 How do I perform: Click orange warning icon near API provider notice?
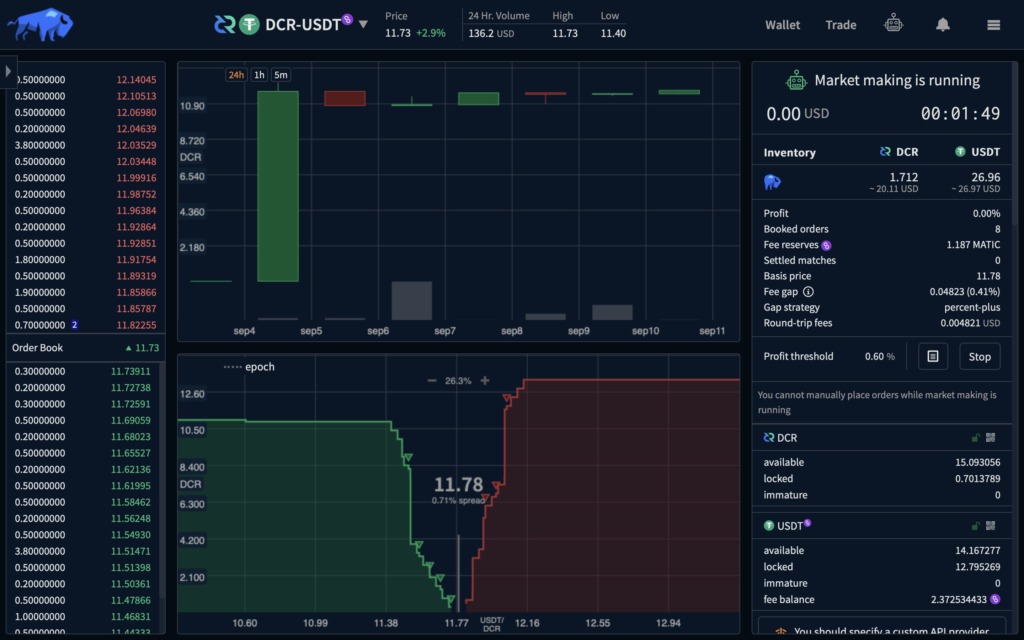pyautogui.click(x=780, y=632)
